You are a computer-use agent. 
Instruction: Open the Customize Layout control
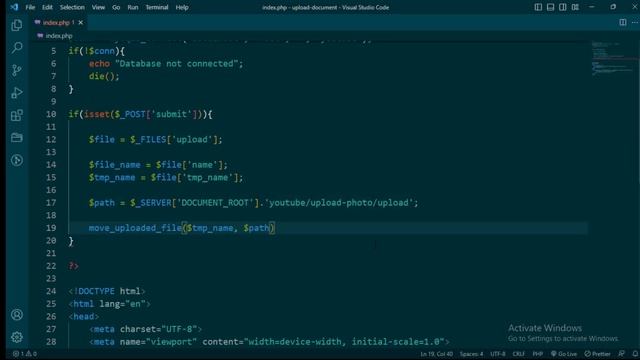[575, 7]
